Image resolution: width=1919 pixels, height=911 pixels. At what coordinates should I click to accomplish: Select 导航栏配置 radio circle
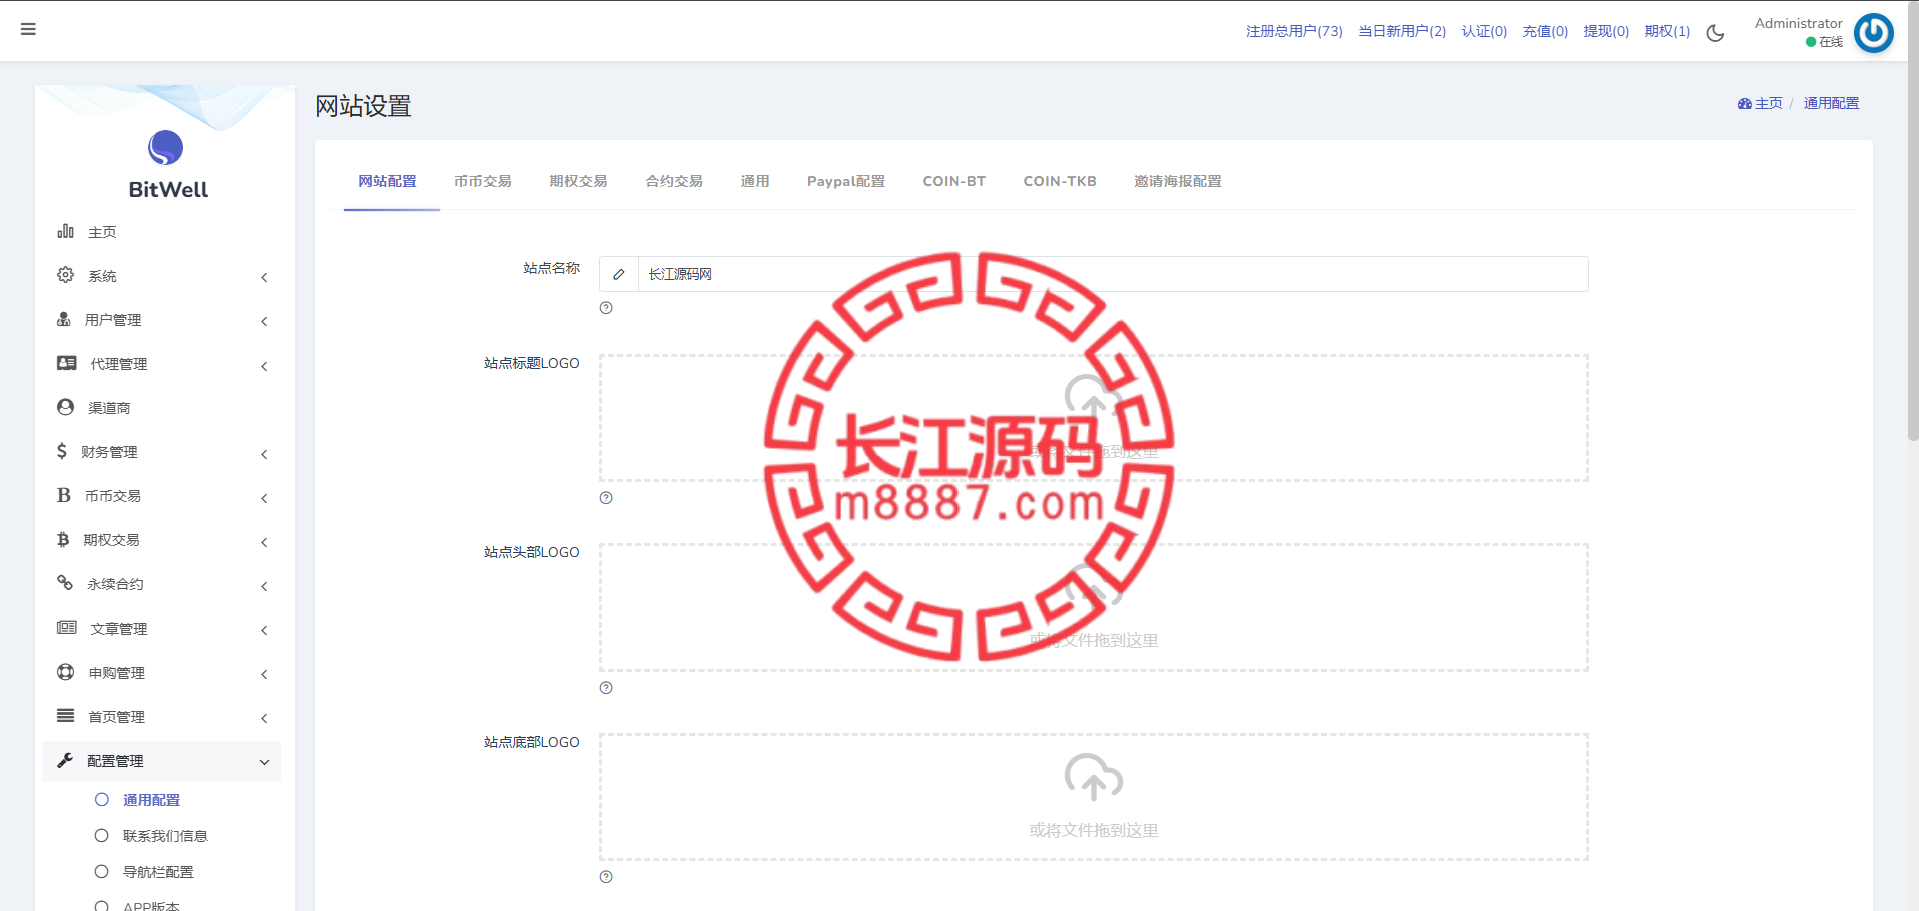click(101, 871)
